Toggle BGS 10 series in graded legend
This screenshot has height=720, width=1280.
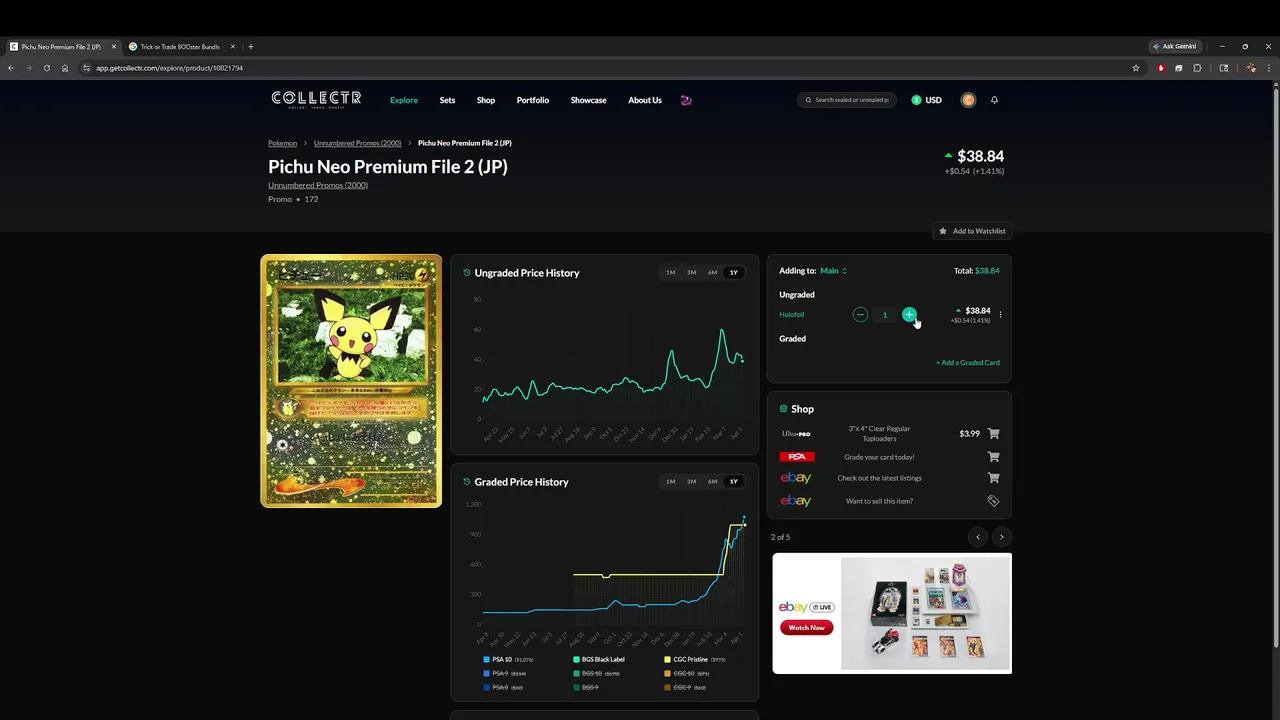click(597, 674)
